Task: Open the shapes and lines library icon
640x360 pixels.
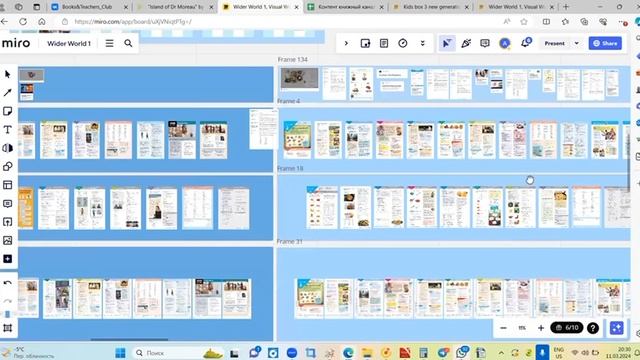Action: tap(7, 148)
